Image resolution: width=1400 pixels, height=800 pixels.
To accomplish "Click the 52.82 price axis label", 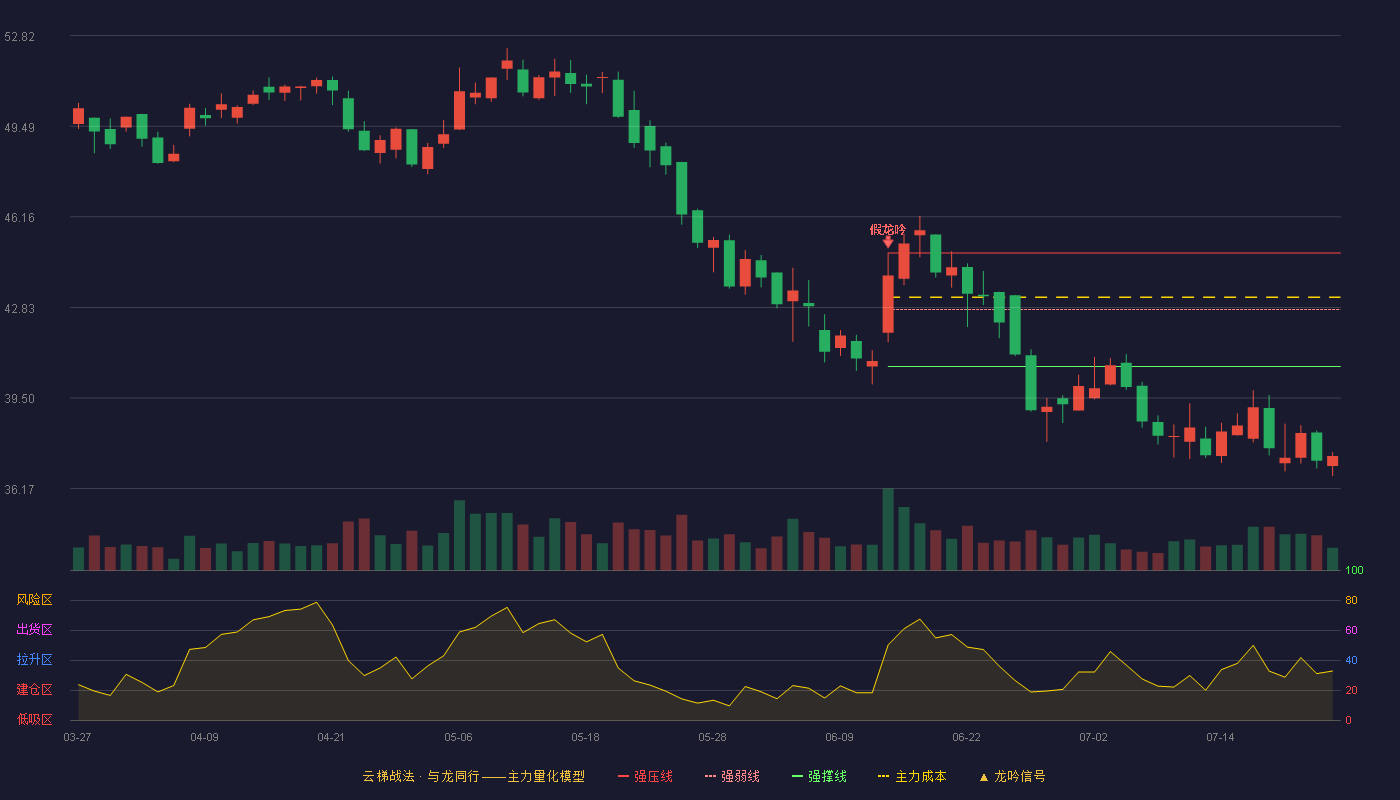I will pyautogui.click(x=20, y=37).
